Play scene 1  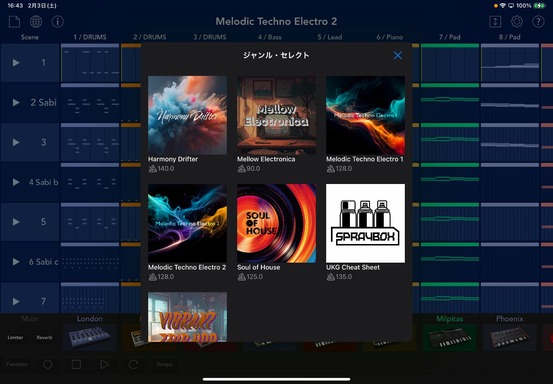coord(16,63)
